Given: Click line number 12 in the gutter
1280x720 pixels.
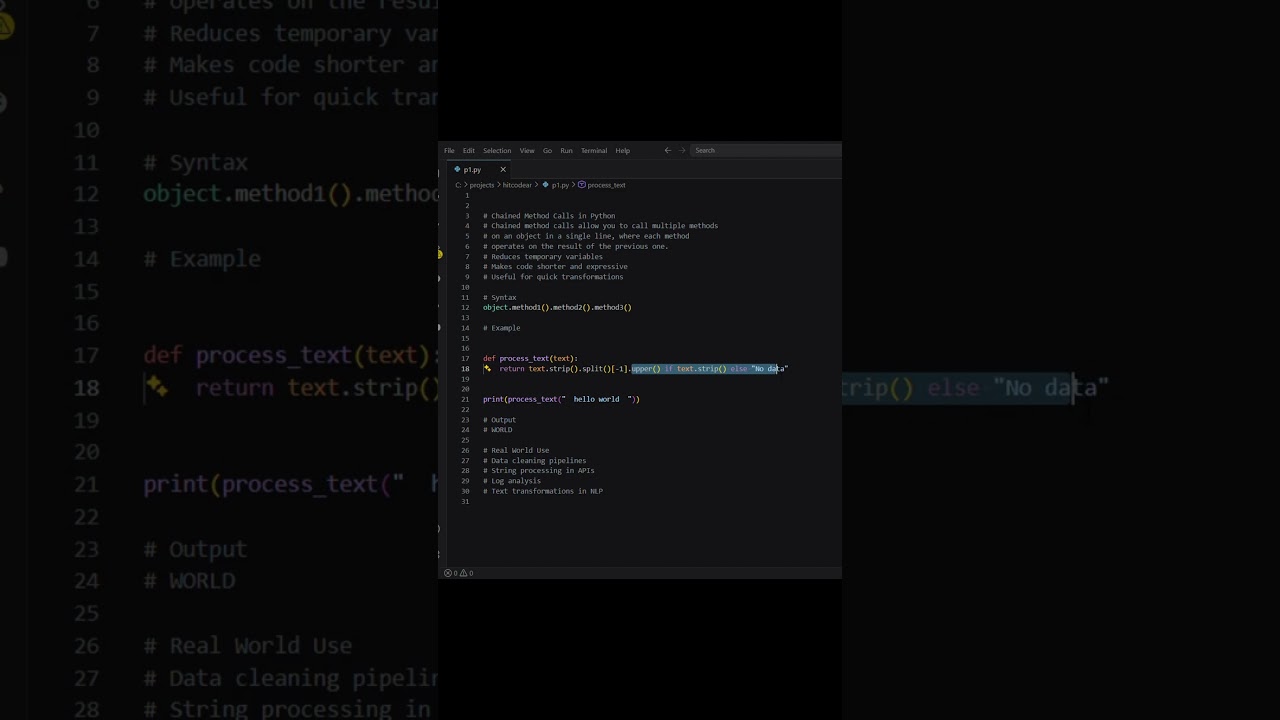Looking at the screenshot, I should coord(466,307).
